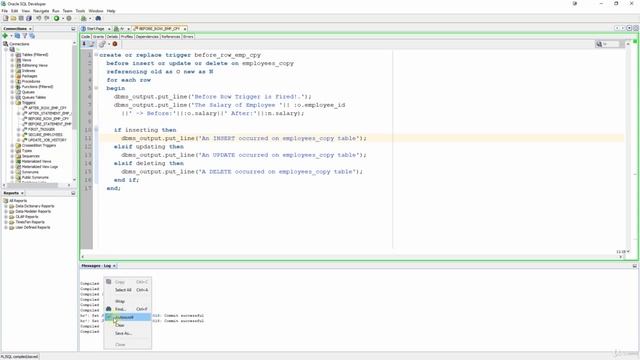The image size is (640, 360).
Task: Select SECURE_EMPLOYEES trigger in tree
Action: coord(45,135)
